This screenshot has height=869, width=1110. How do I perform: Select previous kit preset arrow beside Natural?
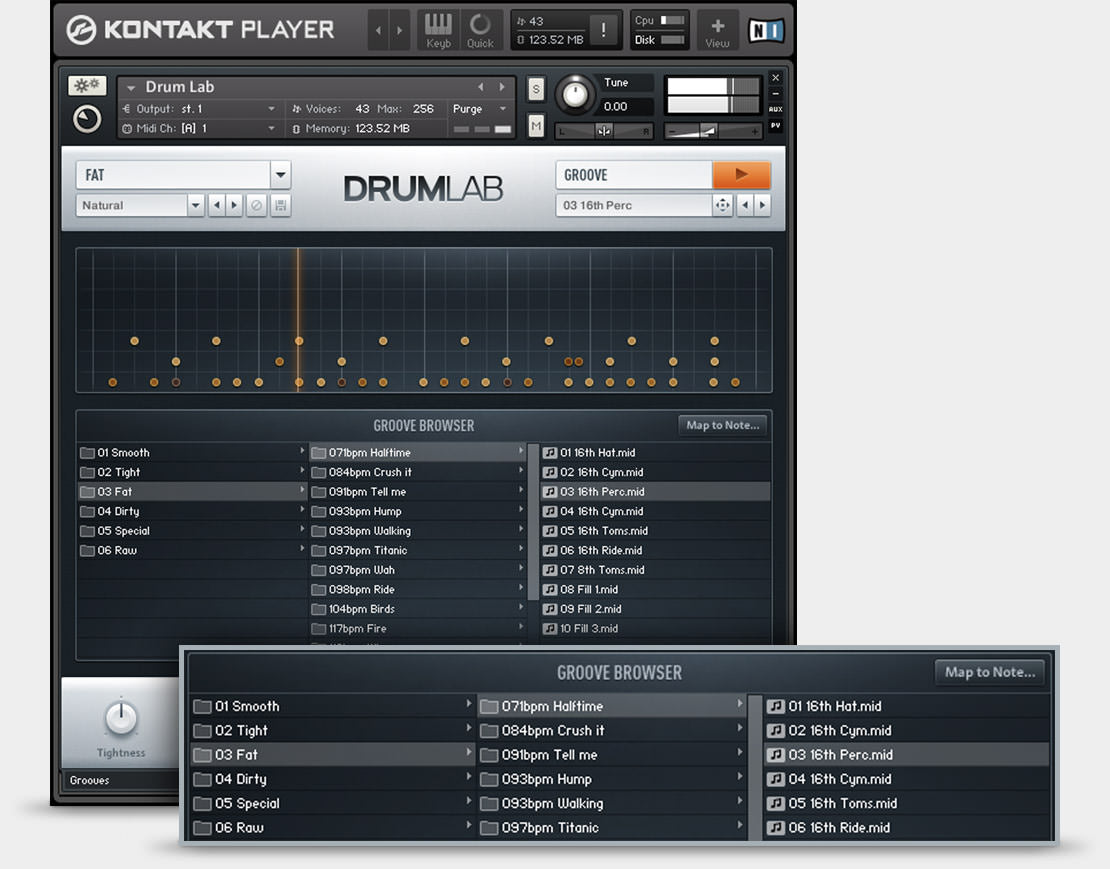click(x=217, y=205)
